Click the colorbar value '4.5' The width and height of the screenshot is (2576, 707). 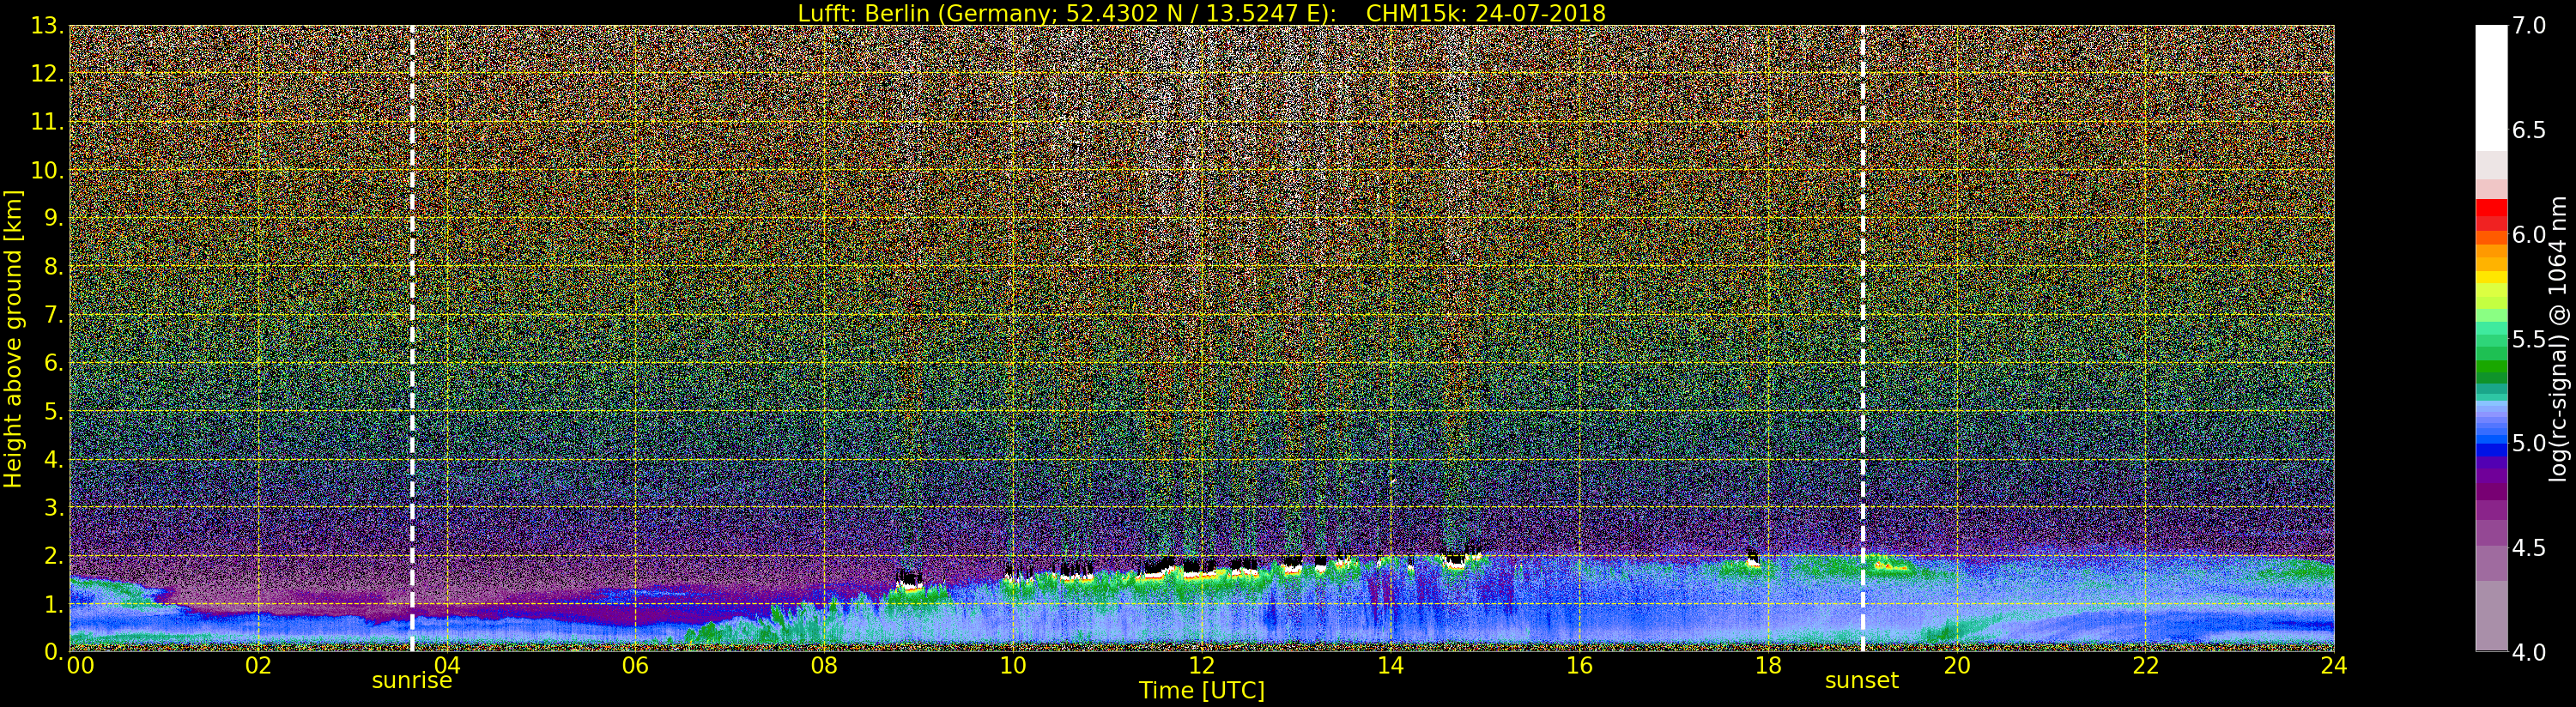[2529, 547]
